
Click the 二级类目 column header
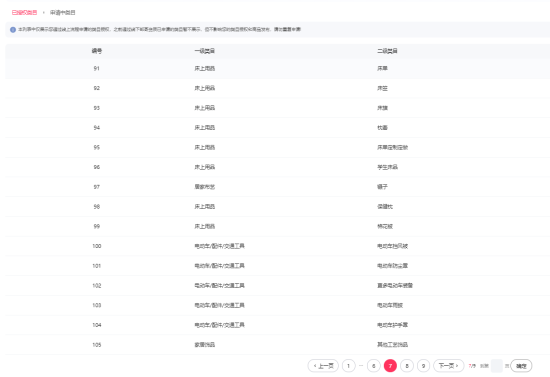[387, 51]
